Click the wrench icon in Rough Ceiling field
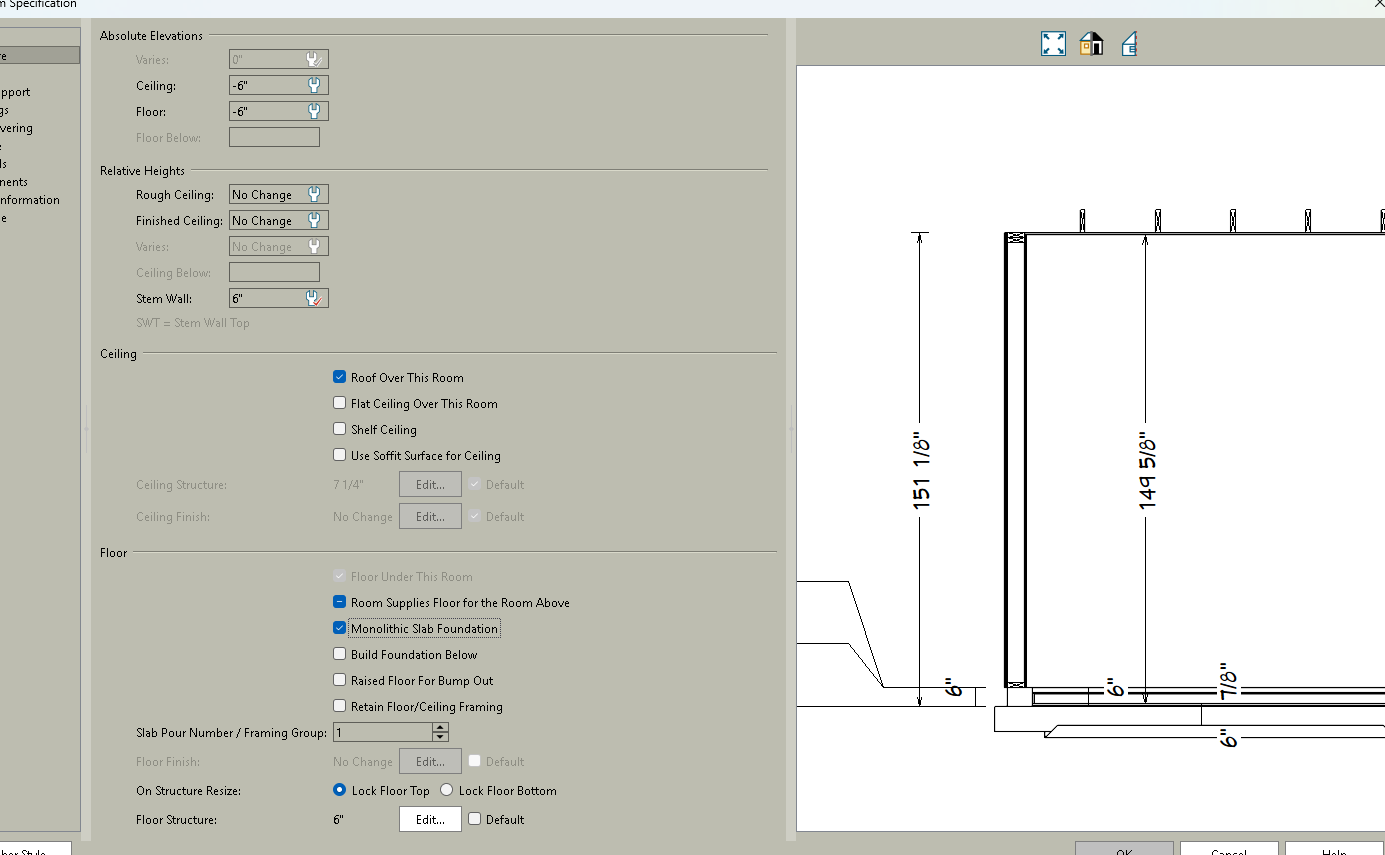Image resolution: width=1385 pixels, height=855 pixels. pyautogui.click(x=314, y=195)
